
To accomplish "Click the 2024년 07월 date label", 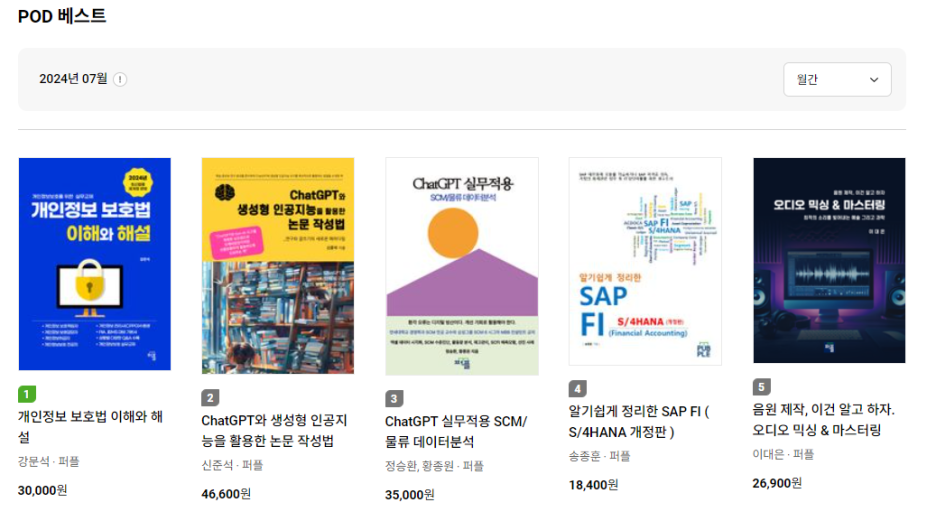I will pyautogui.click(x=73, y=79).
